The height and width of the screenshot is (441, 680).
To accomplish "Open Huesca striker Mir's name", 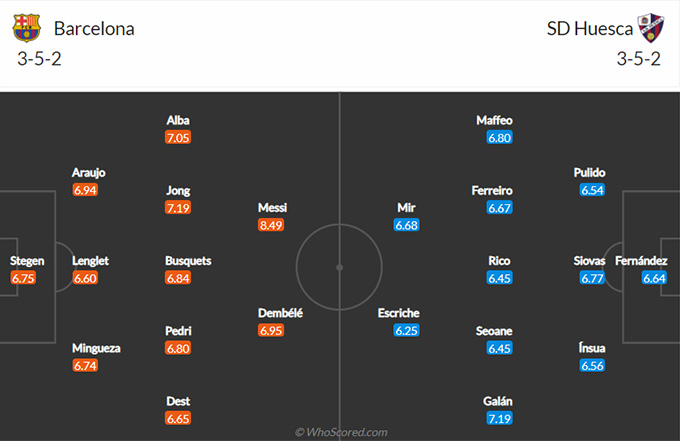I will (x=407, y=208).
